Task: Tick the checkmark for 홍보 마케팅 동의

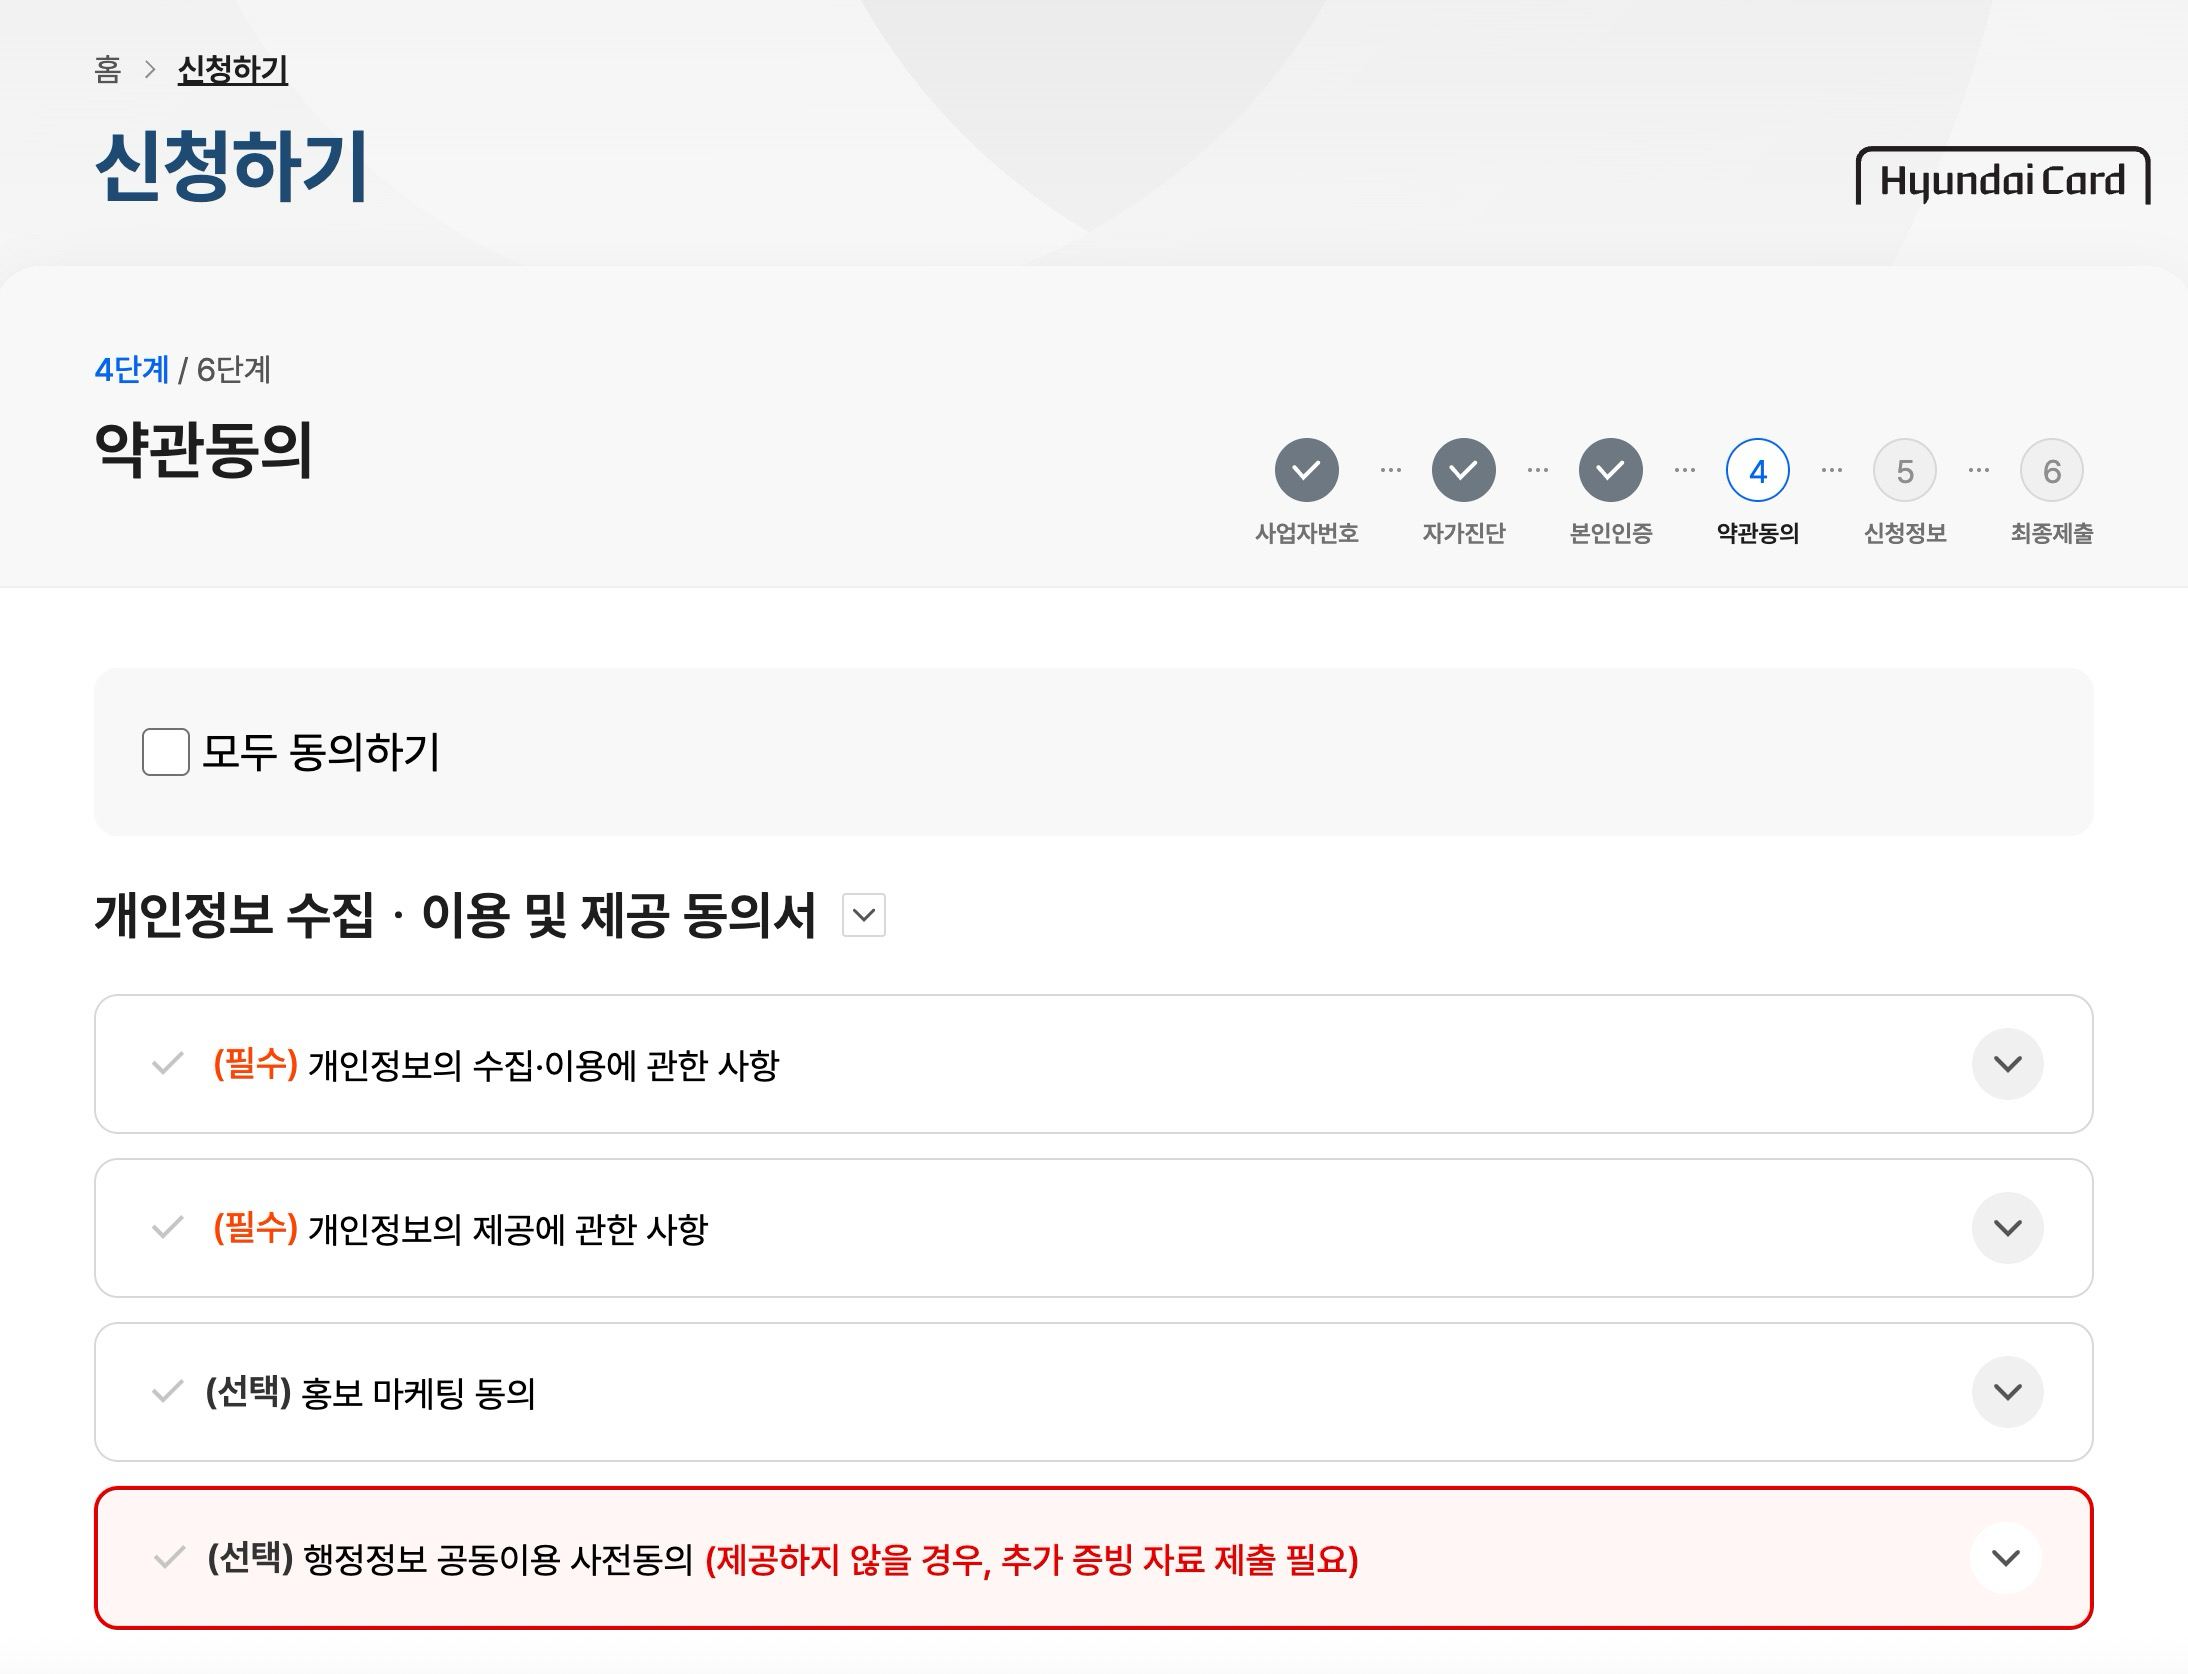Action: [167, 1391]
